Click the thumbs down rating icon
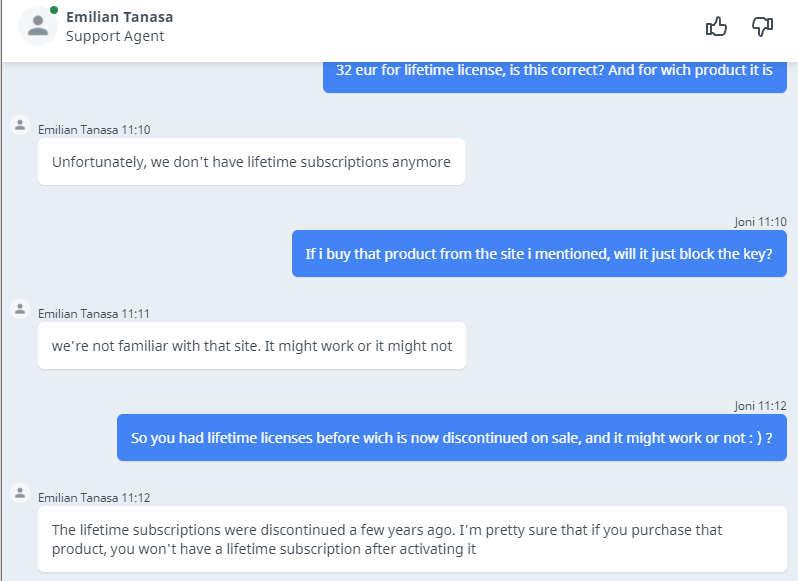 coord(763,27)
